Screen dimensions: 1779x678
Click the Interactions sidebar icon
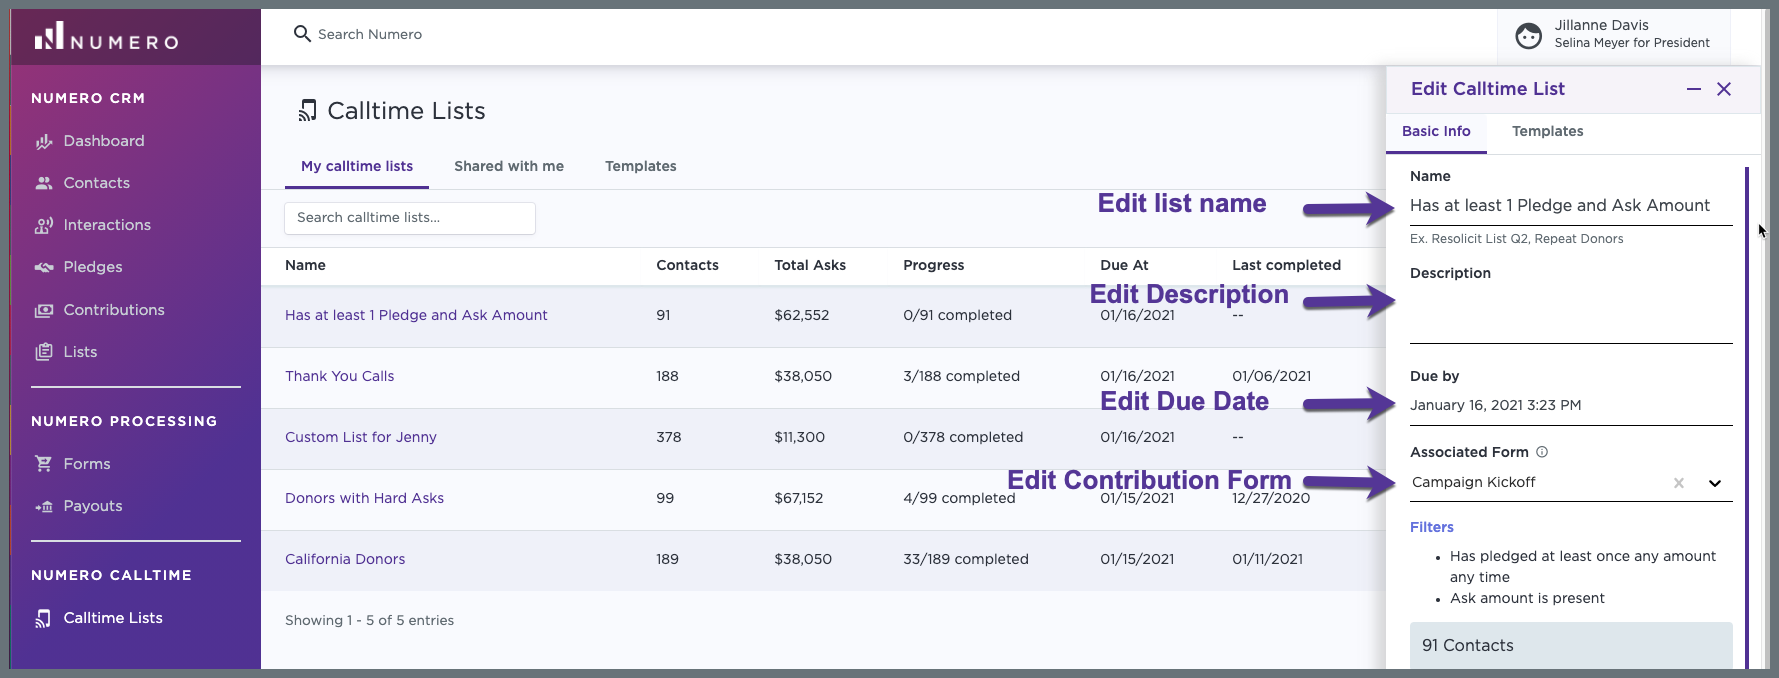tap(43, 226)
